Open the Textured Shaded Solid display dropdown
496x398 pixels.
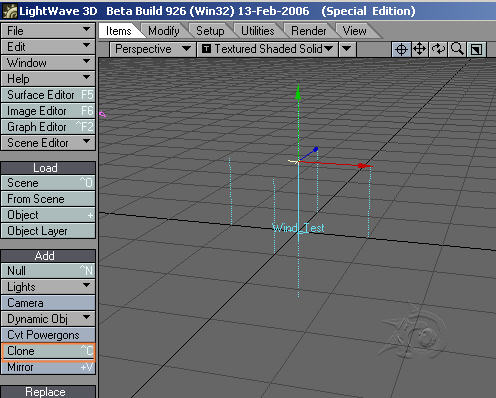[x=268, y=49]
